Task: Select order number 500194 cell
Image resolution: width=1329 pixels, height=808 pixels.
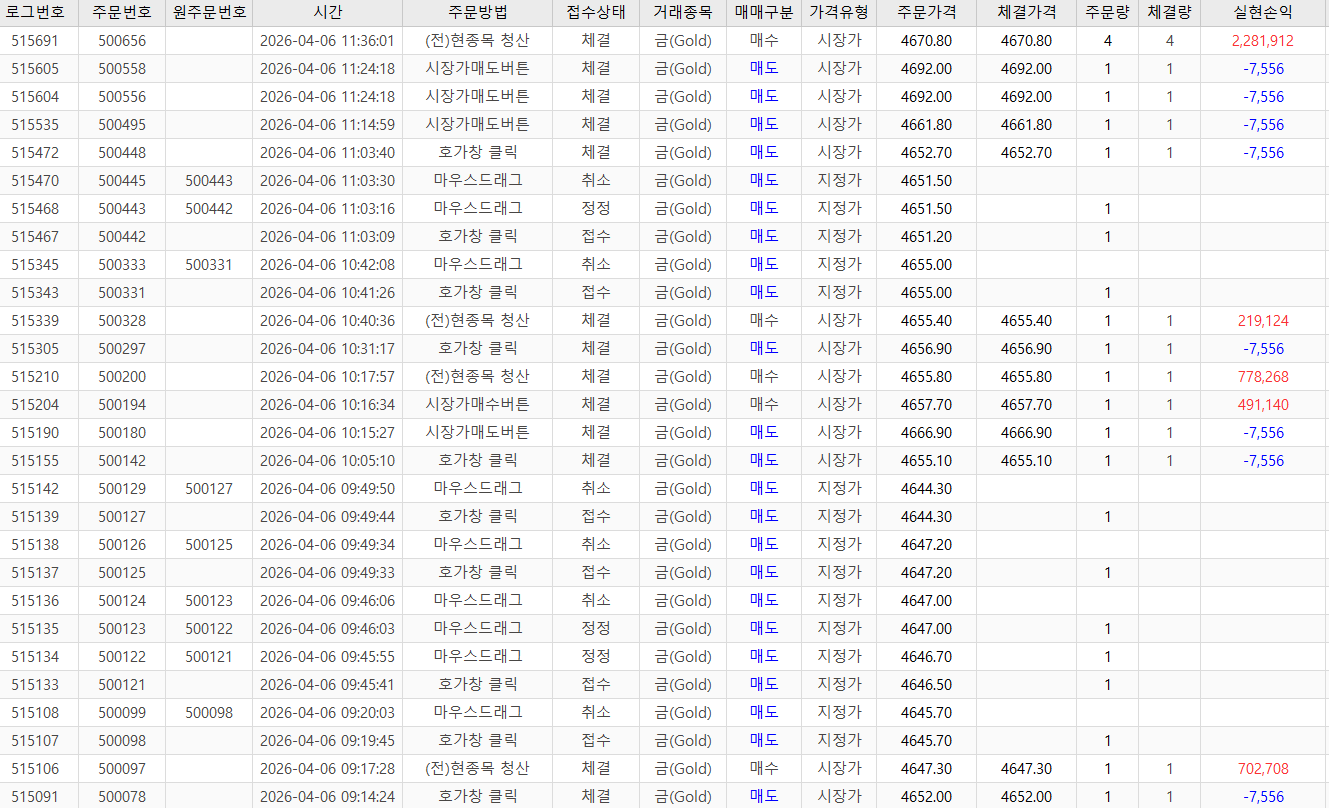Action: click(122, 405)
